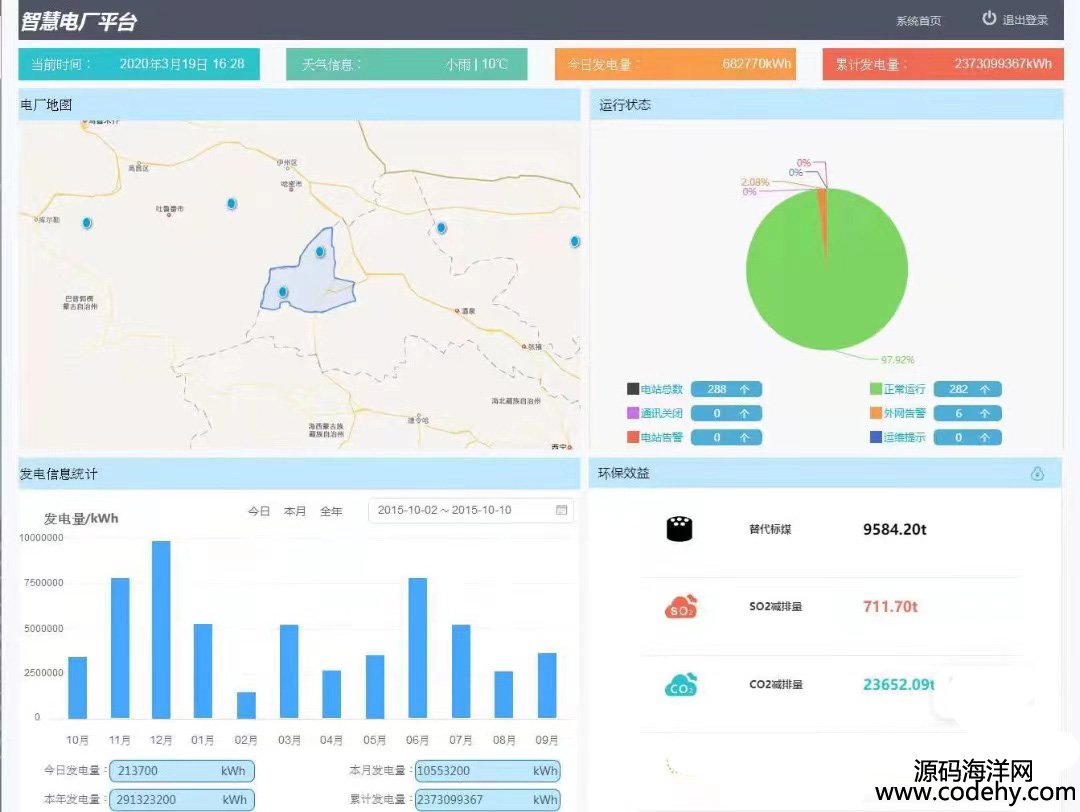Open the calendar icon in the date range field
Screen dimensions: 1080x812
click(561, 510)
